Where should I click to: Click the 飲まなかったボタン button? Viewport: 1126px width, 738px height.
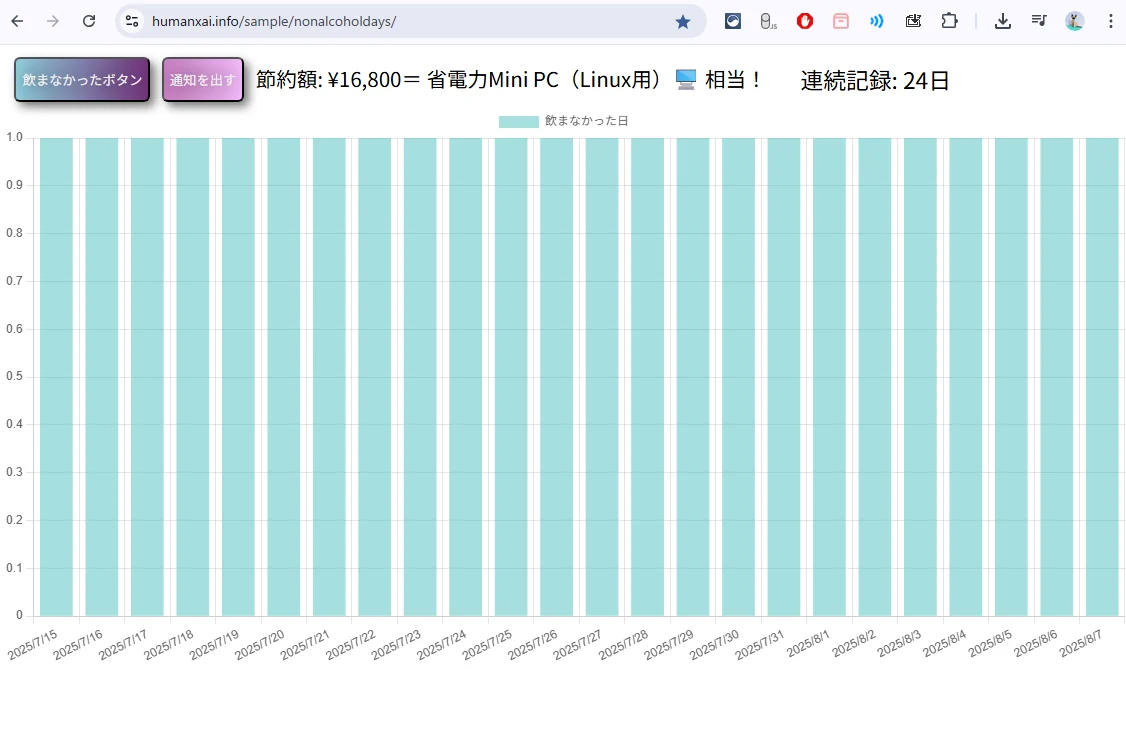pos(82,80)
